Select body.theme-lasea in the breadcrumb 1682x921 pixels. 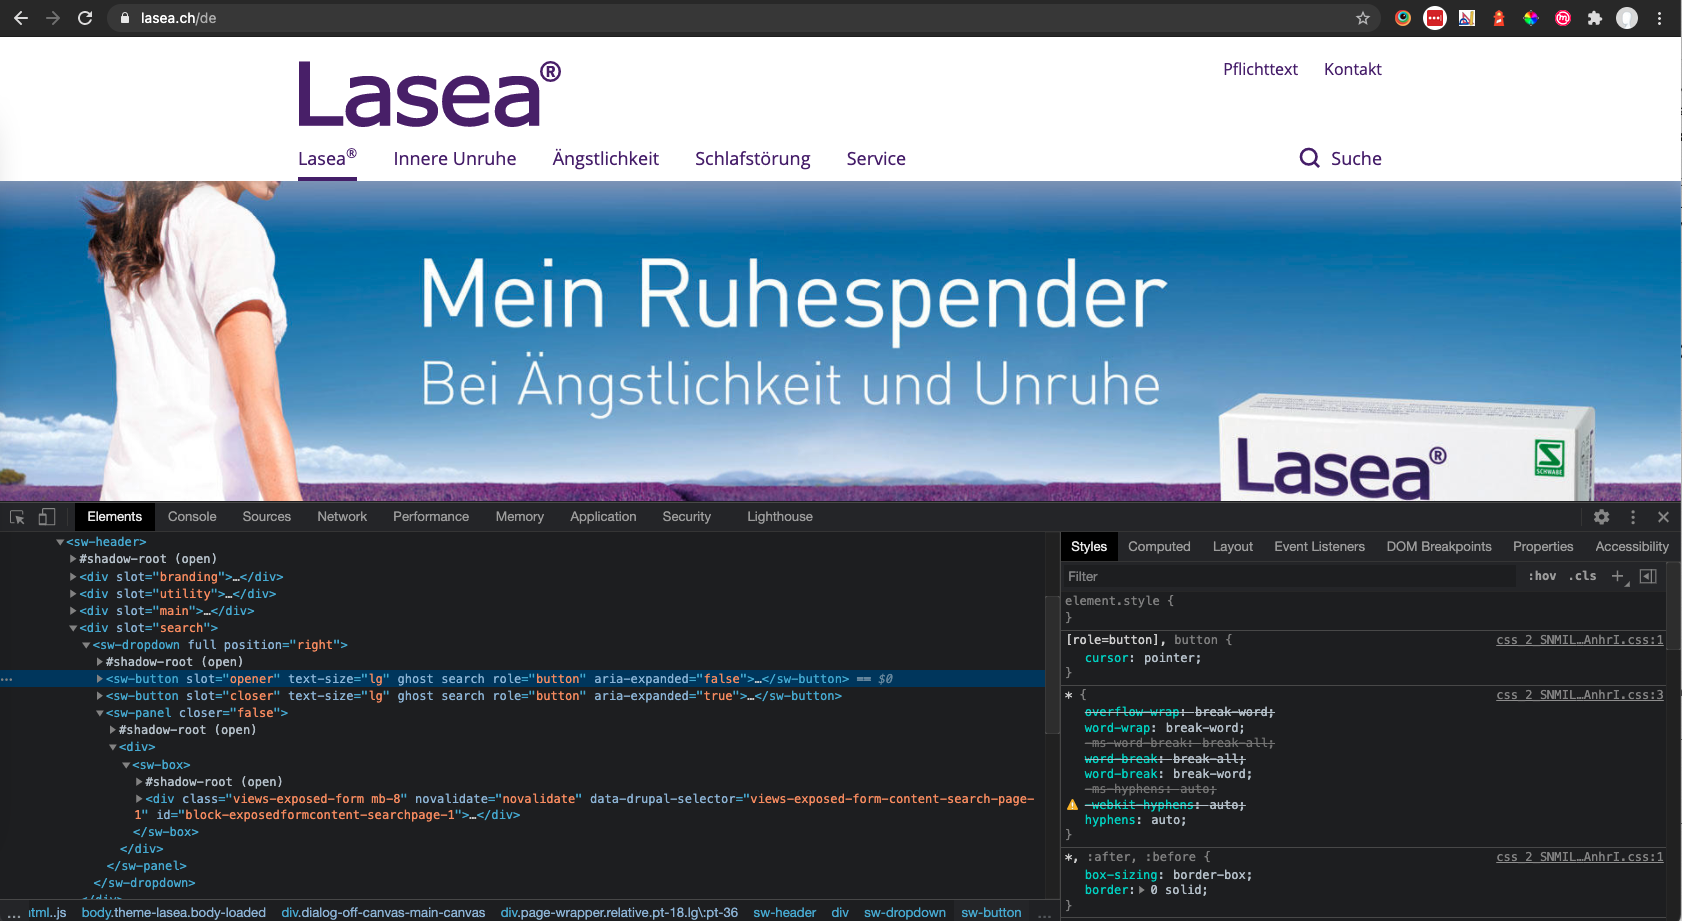(173, 912)
